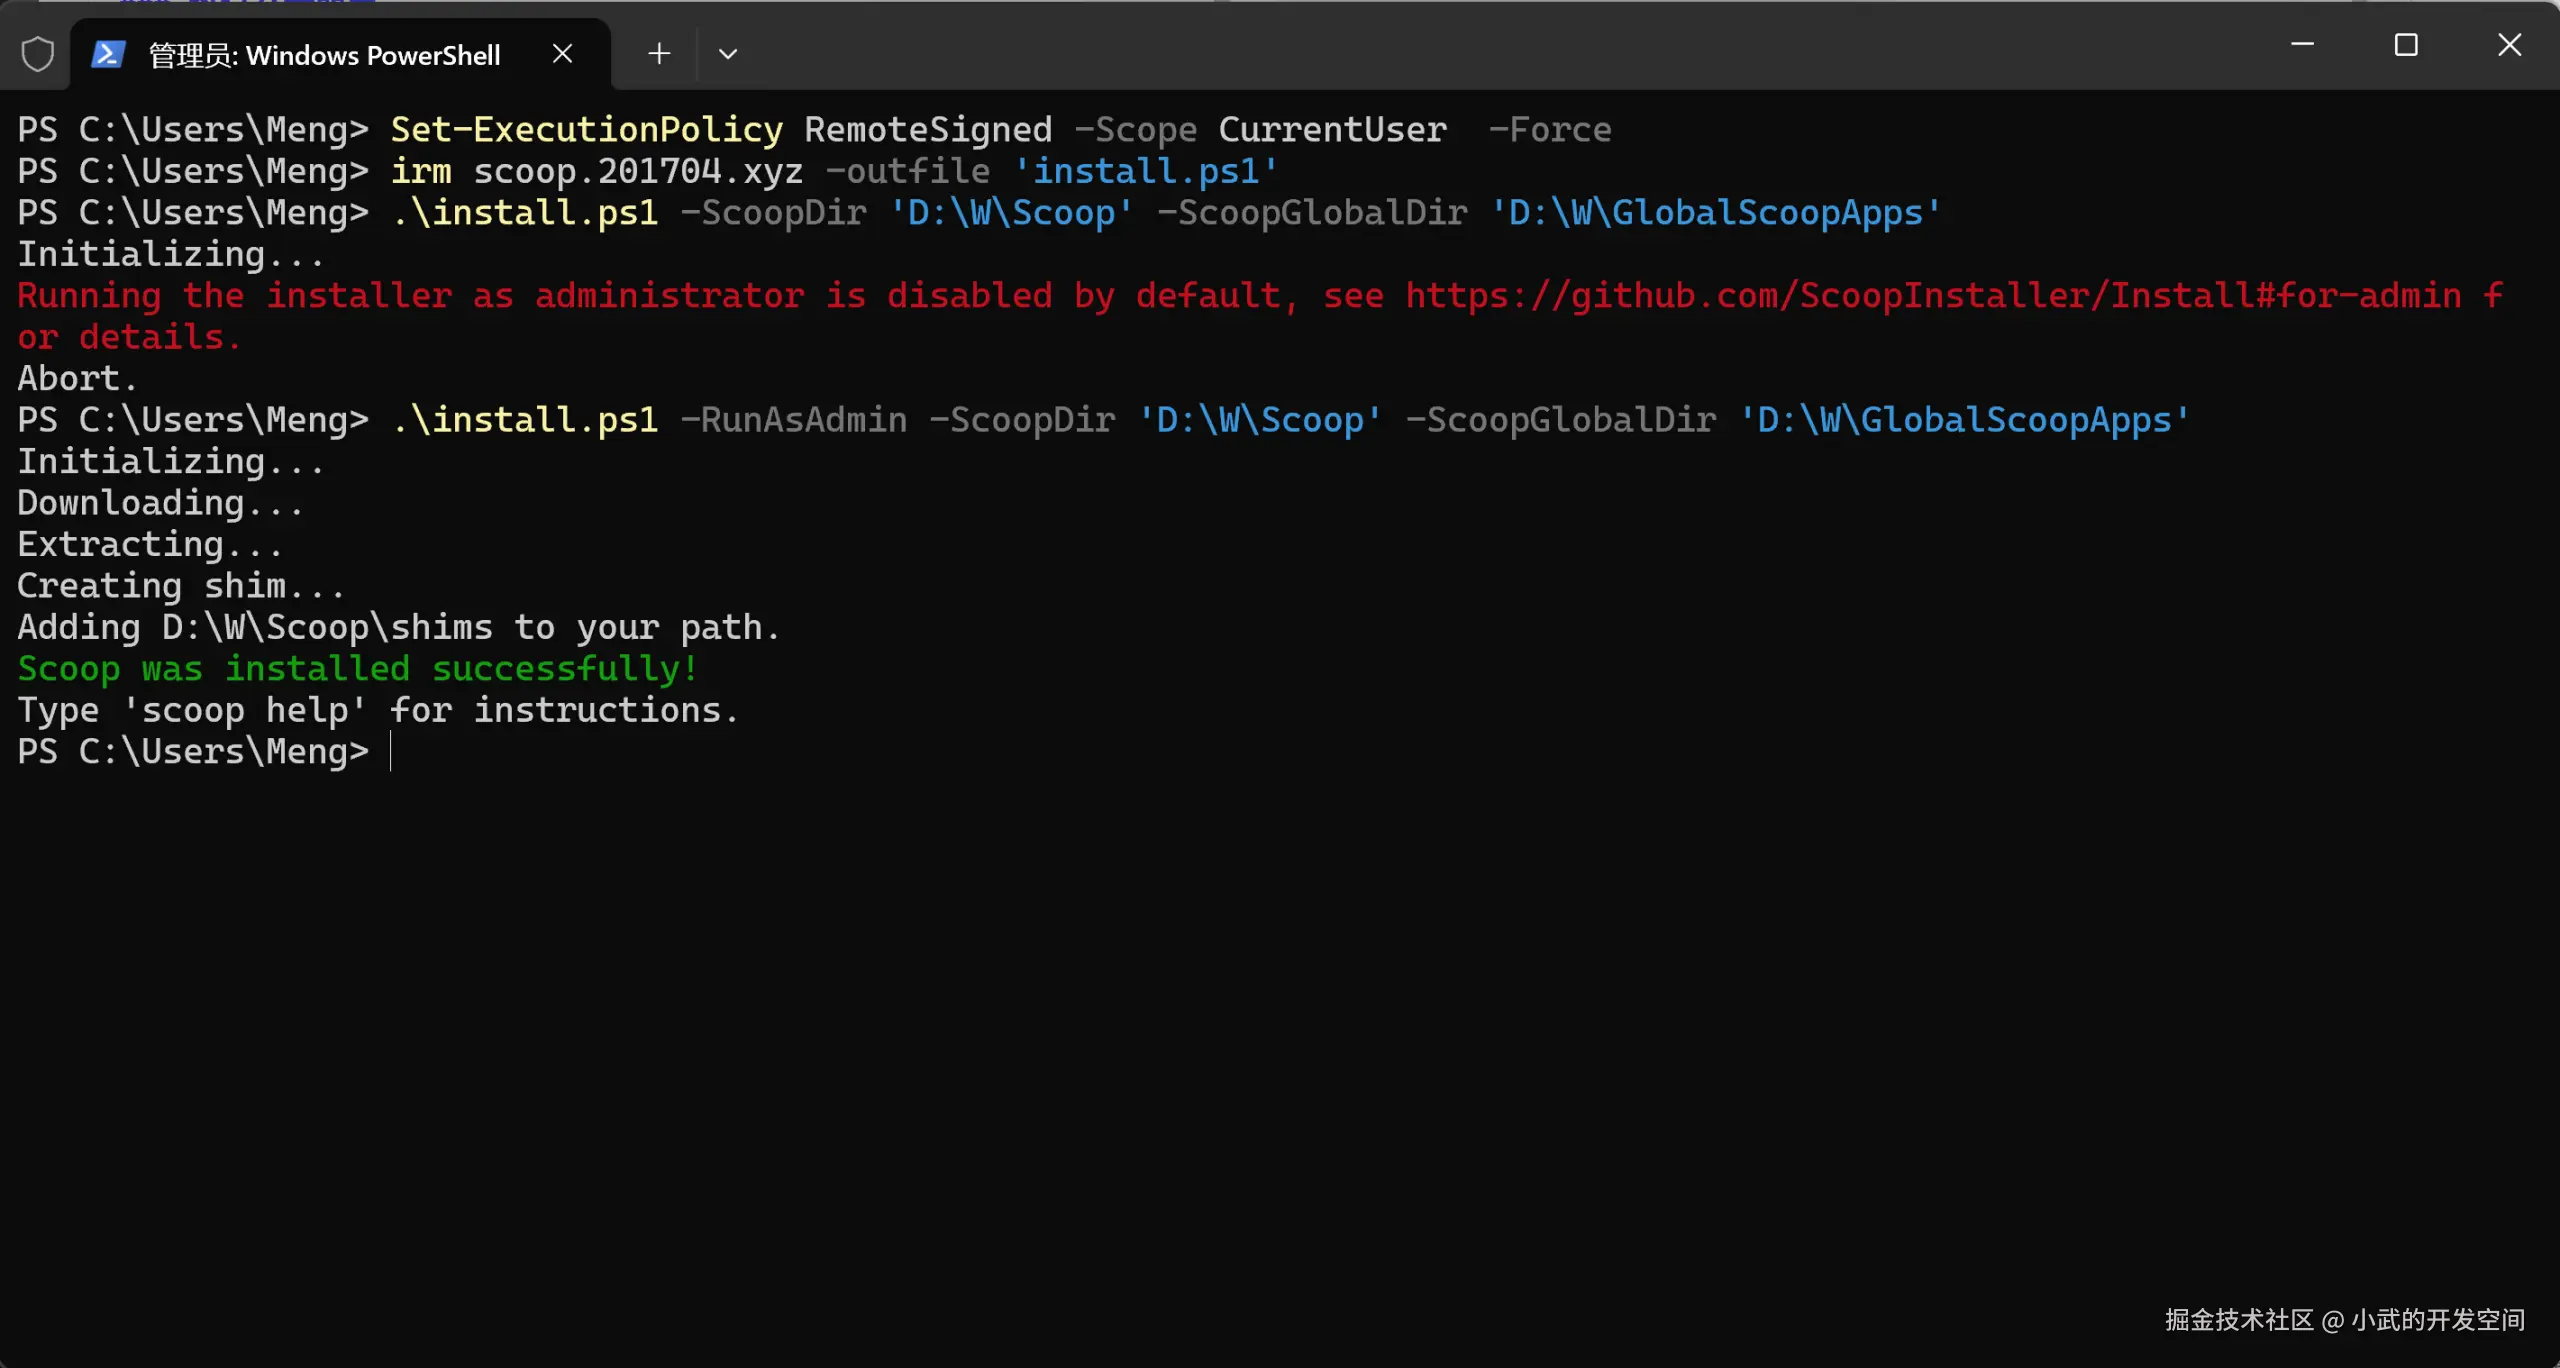Screen dimensions: 2560x1368
Task: Open the github.com/ScoopInstaller/Install link
Action: 1932,296
